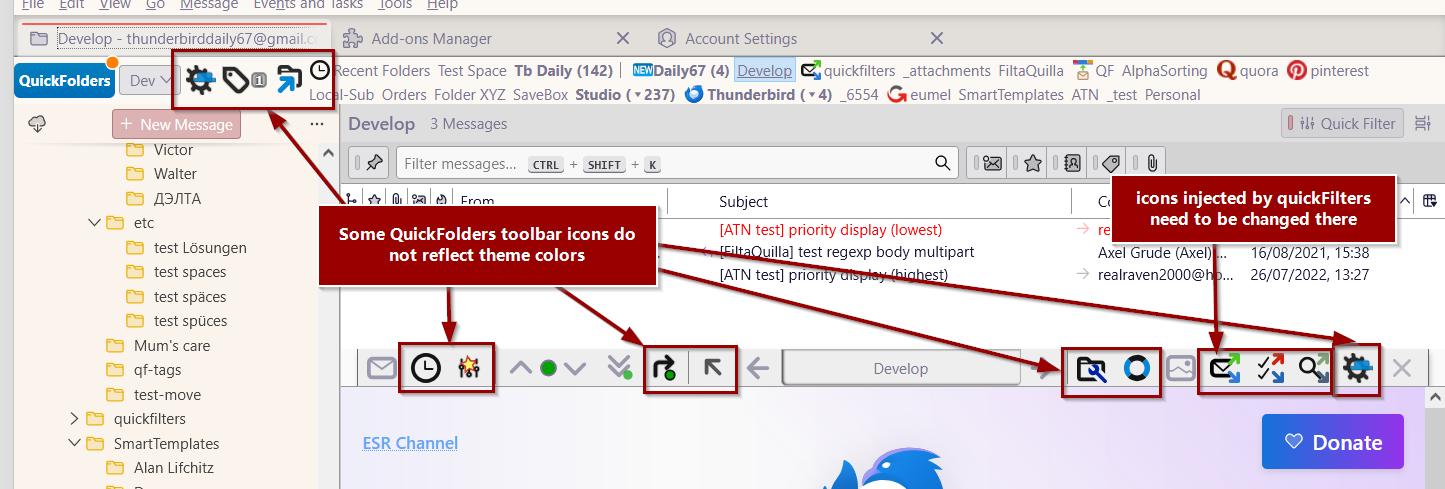Click the QuickFolders button
Screen dimensions: 1445x489
tap(65, 81)
